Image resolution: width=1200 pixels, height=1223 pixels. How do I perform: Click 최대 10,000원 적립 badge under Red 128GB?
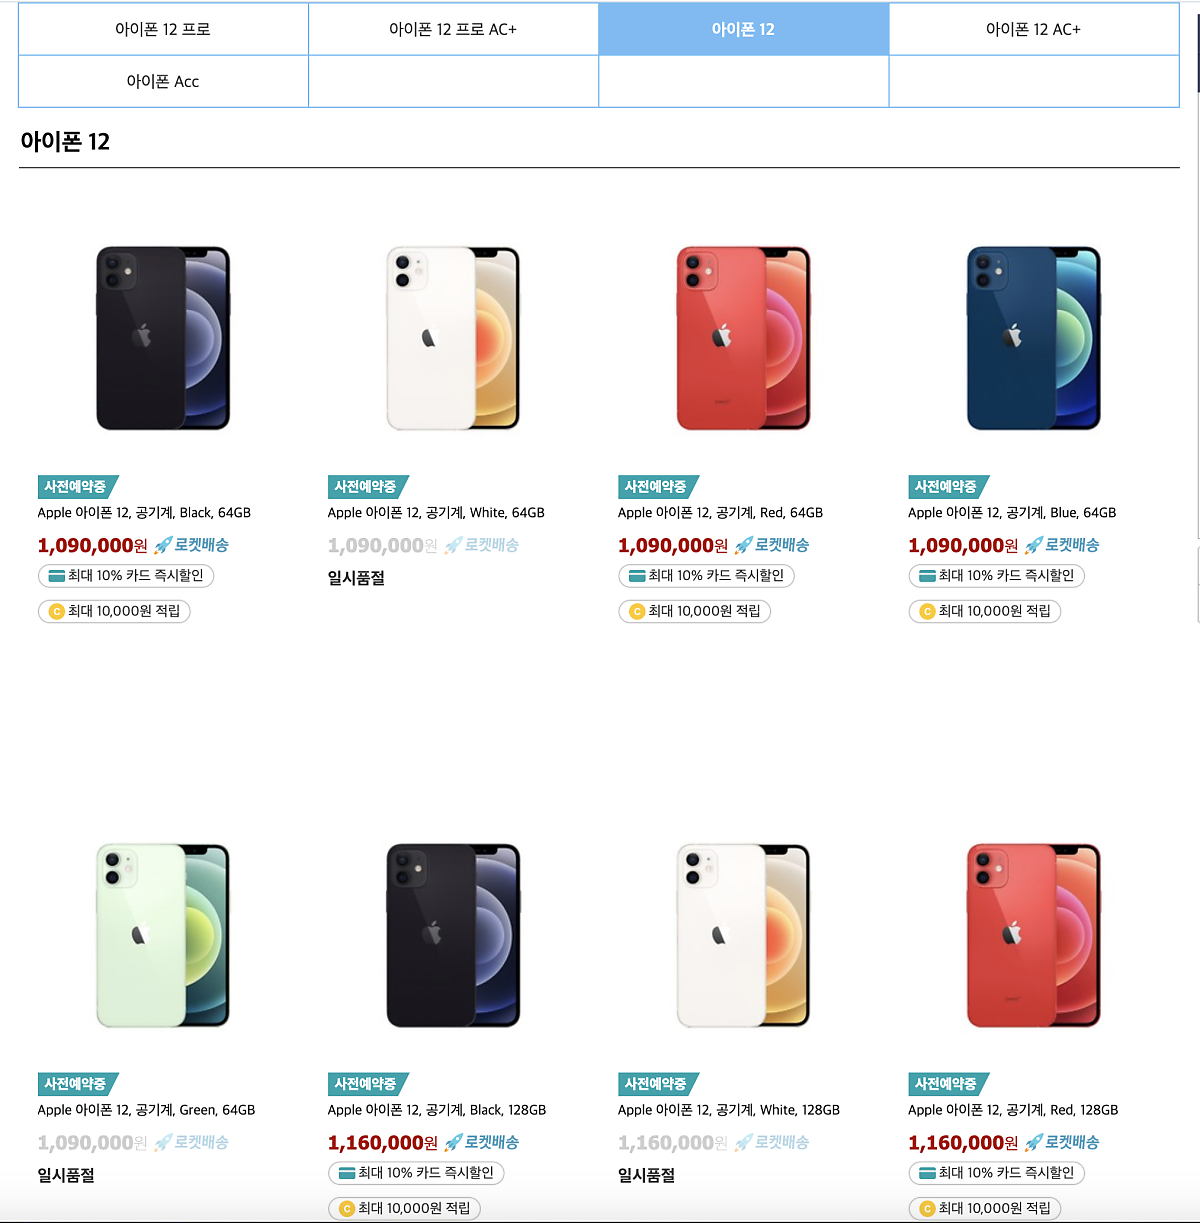pyautogui.click(x=984, y=1208)
